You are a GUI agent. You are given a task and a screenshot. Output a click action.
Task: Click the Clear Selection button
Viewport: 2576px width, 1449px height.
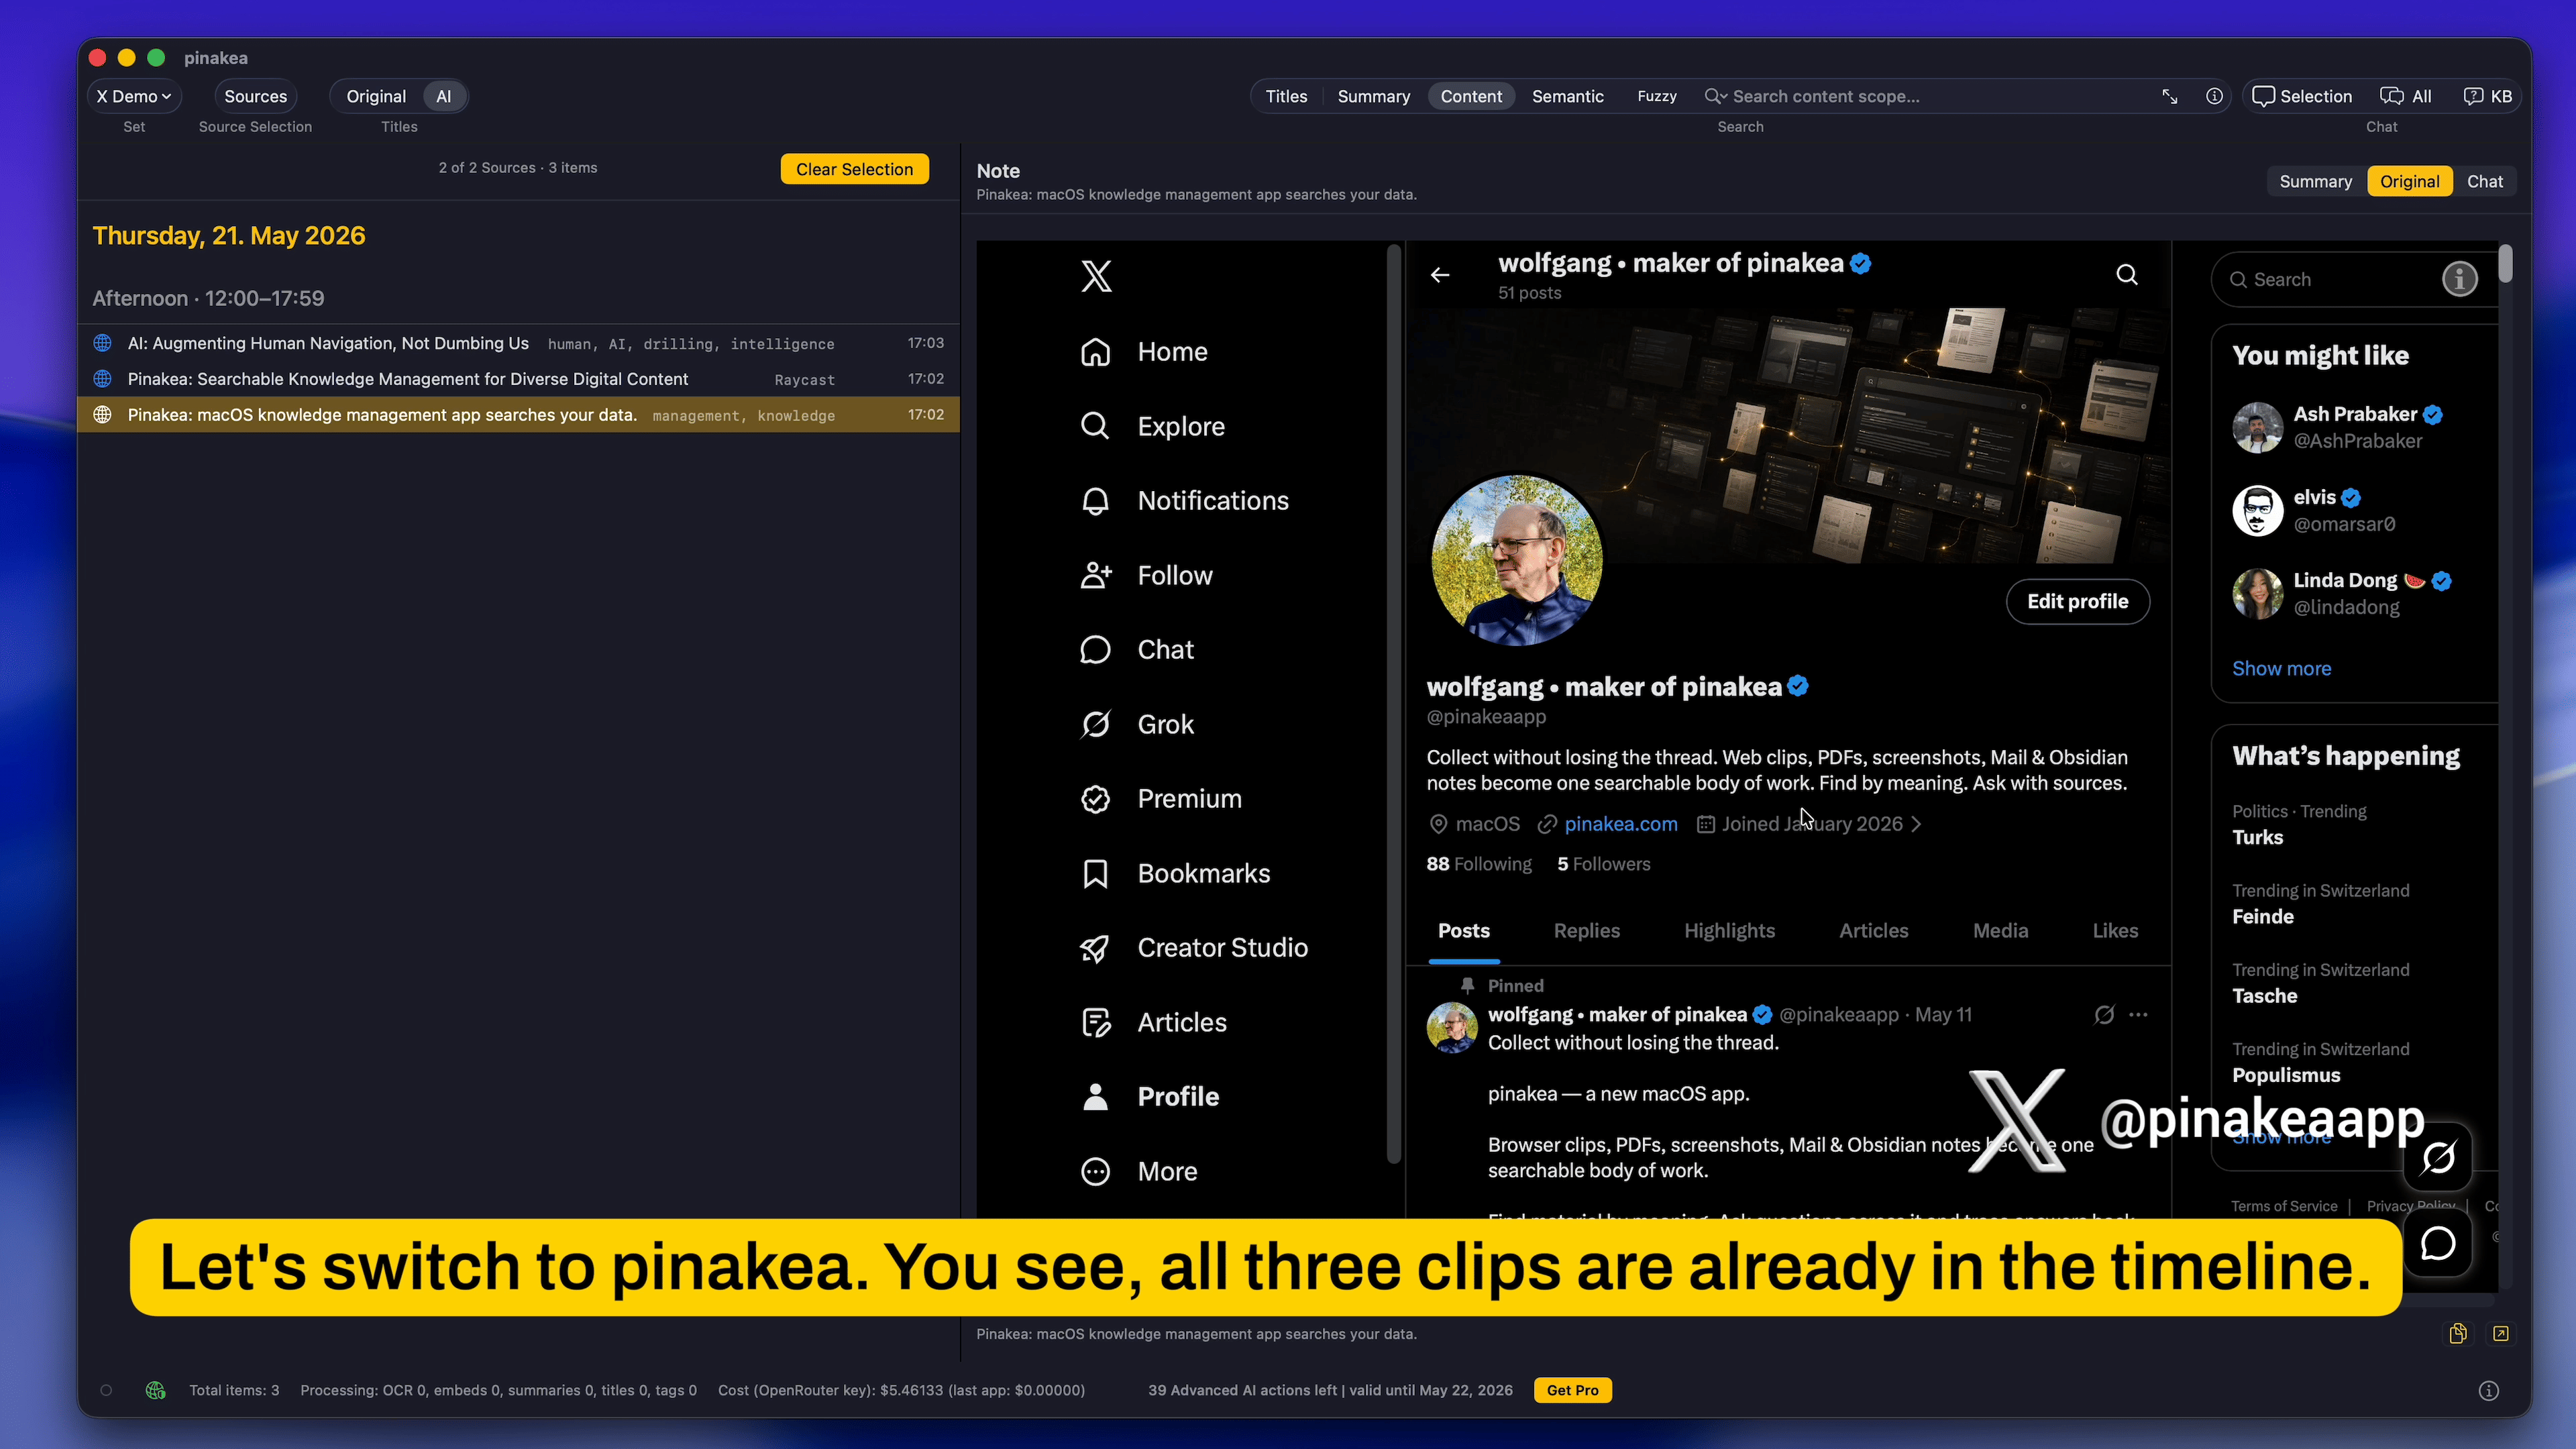(854, 169)
